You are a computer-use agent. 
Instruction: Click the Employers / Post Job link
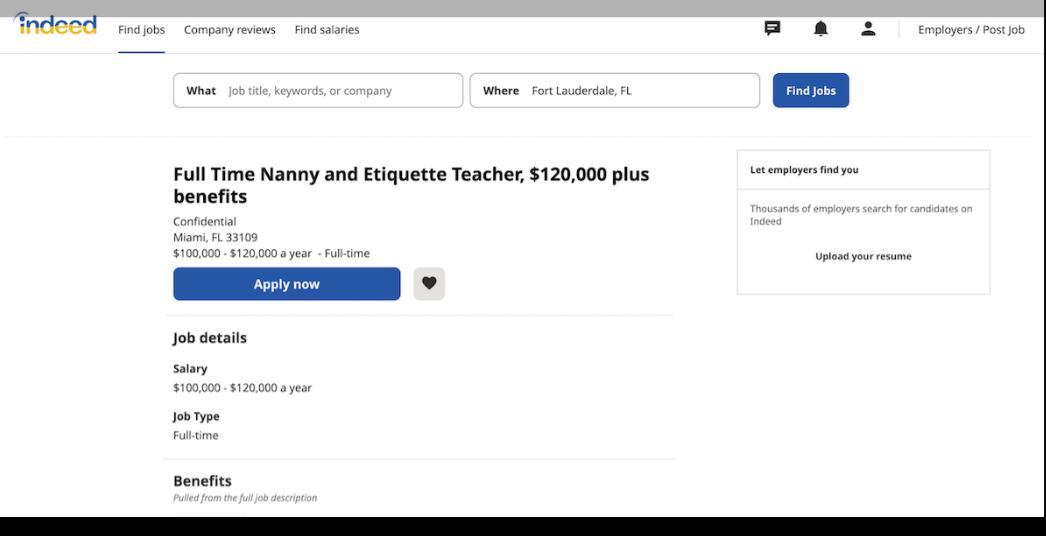tap(971, 30)
